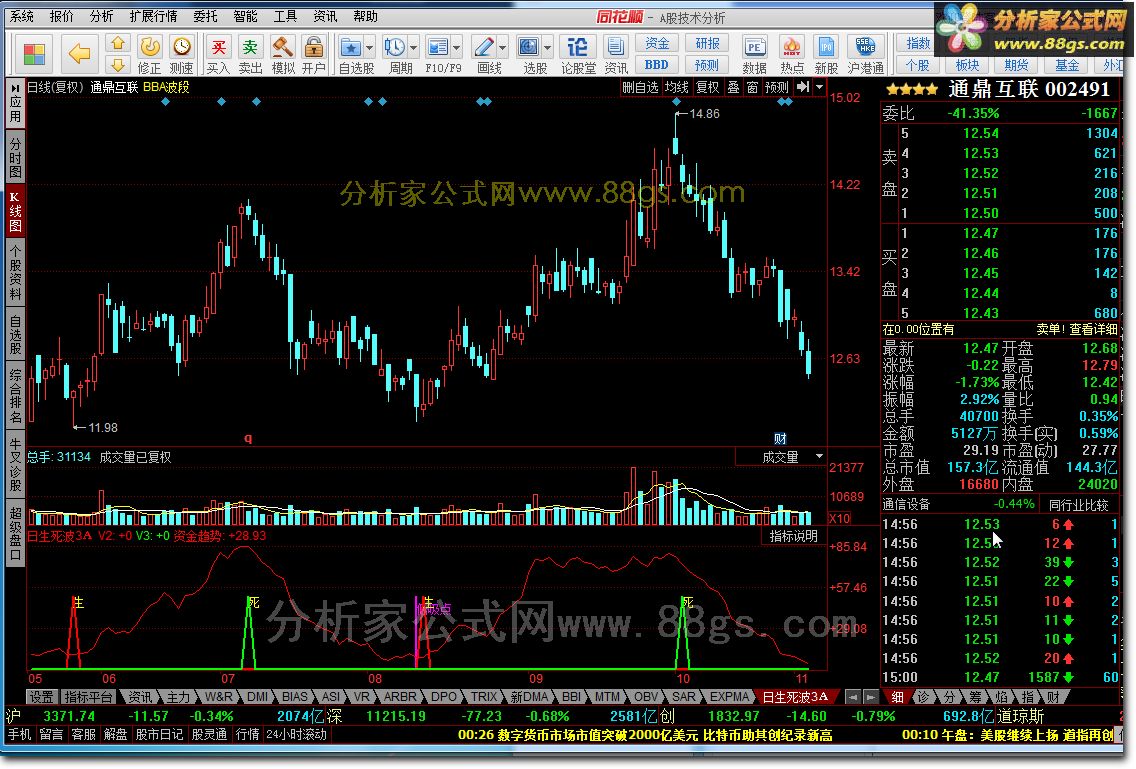
Task: Toggle 复权 price adjustment on chart
Action: point(708,87)
